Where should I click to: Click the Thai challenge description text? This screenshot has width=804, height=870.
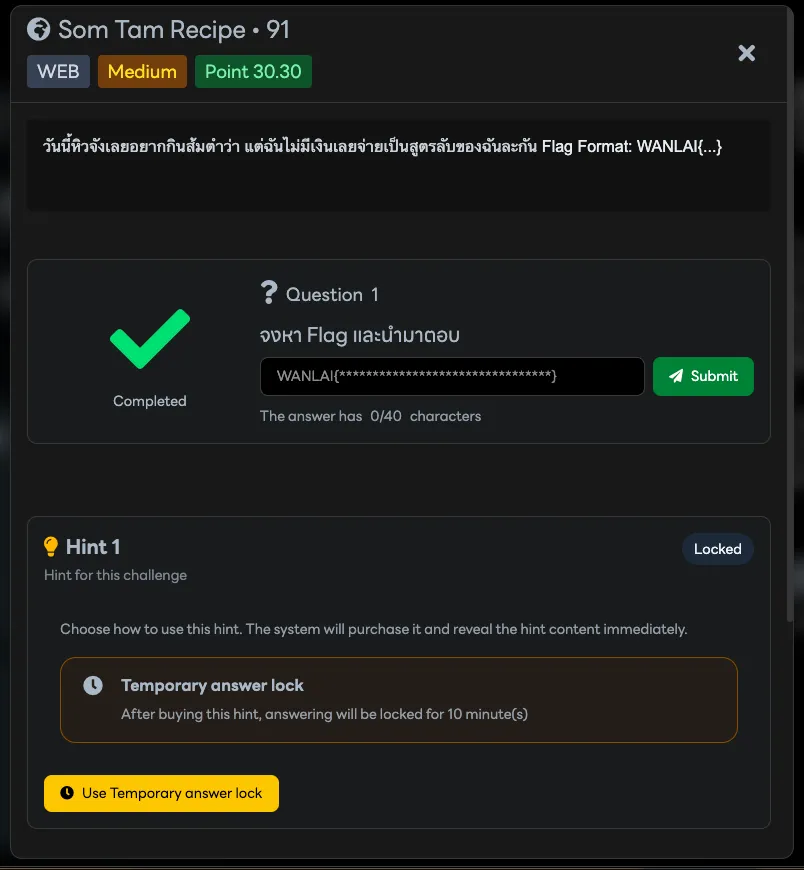380,147
